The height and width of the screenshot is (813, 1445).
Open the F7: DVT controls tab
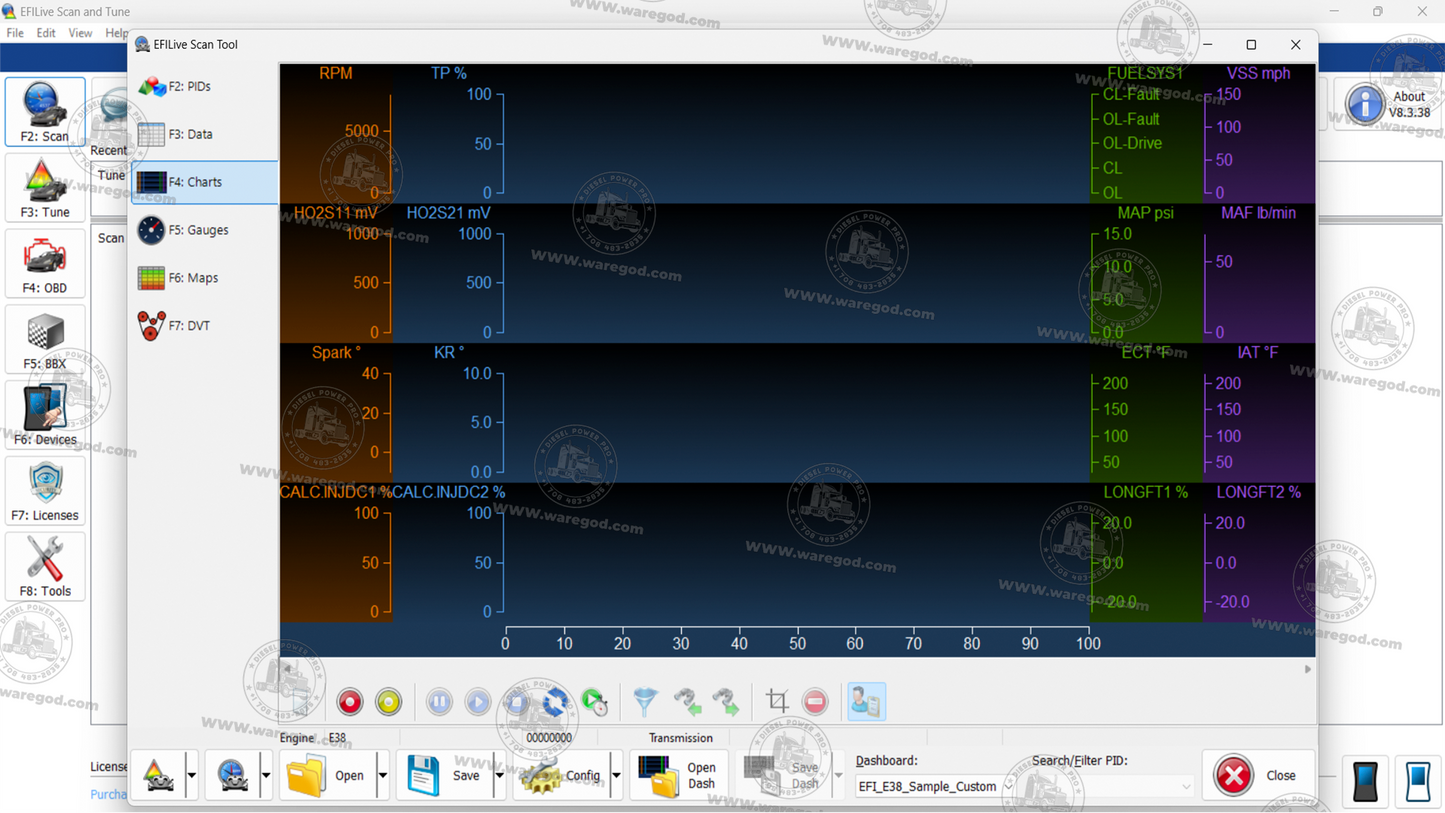tap(204, 326)
